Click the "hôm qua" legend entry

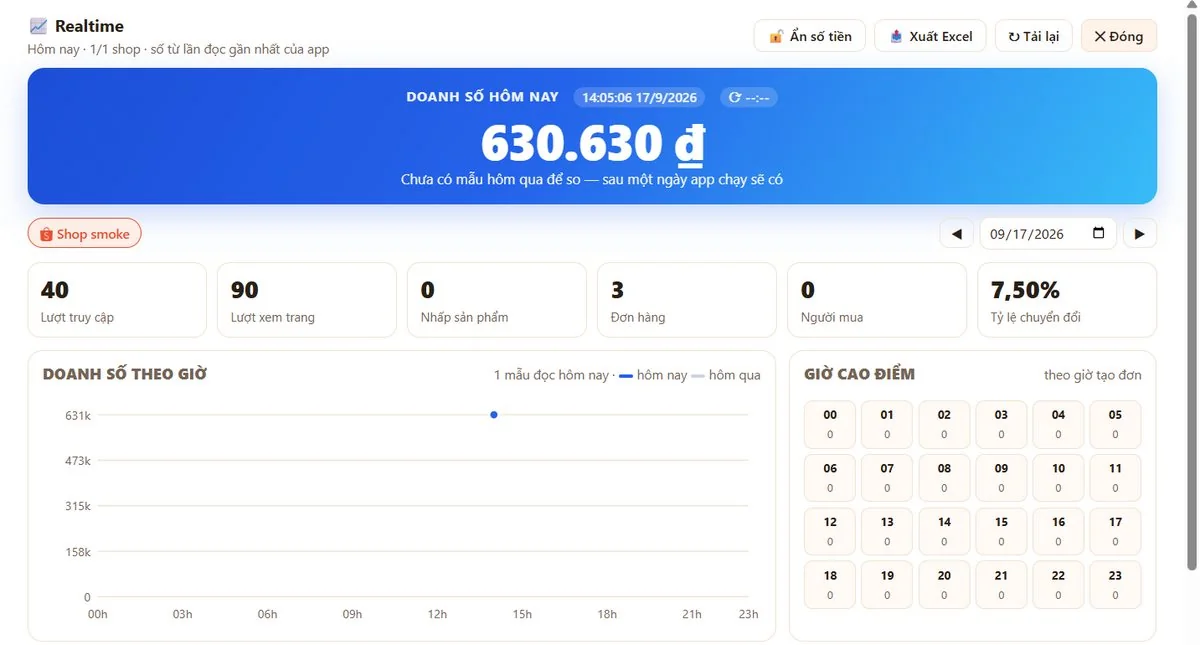coord(727,375)
